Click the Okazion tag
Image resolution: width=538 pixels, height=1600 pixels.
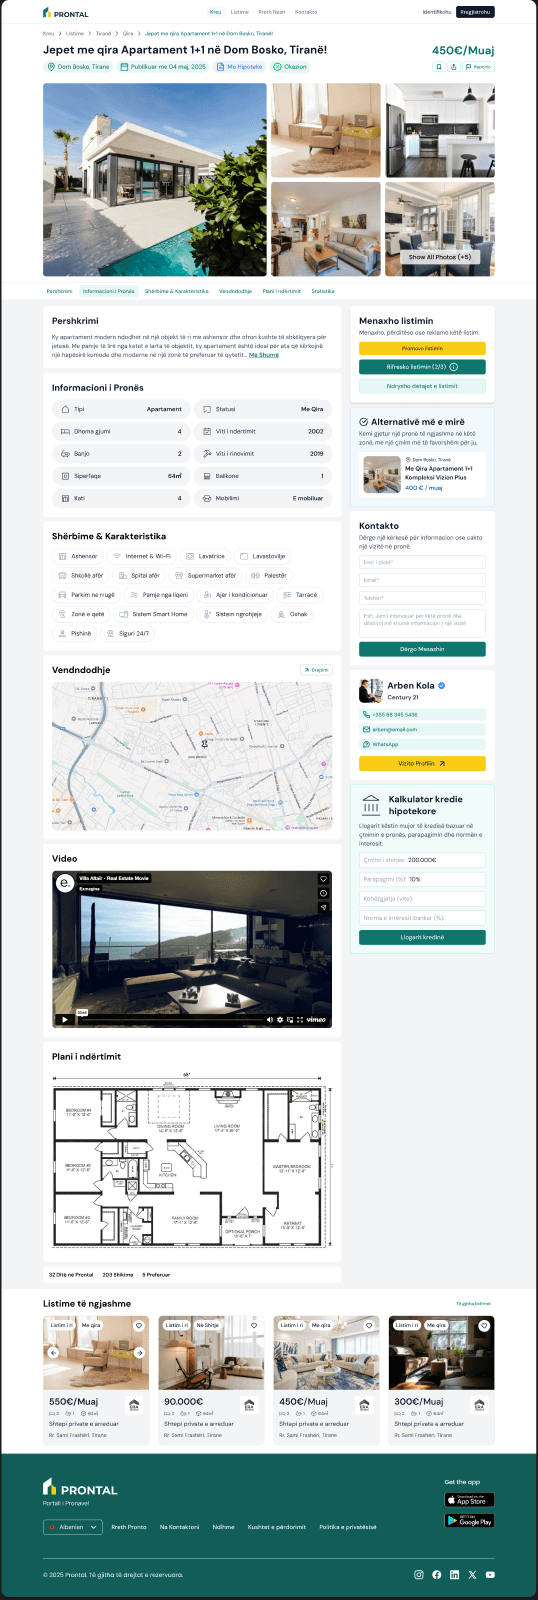pos(290,67)
